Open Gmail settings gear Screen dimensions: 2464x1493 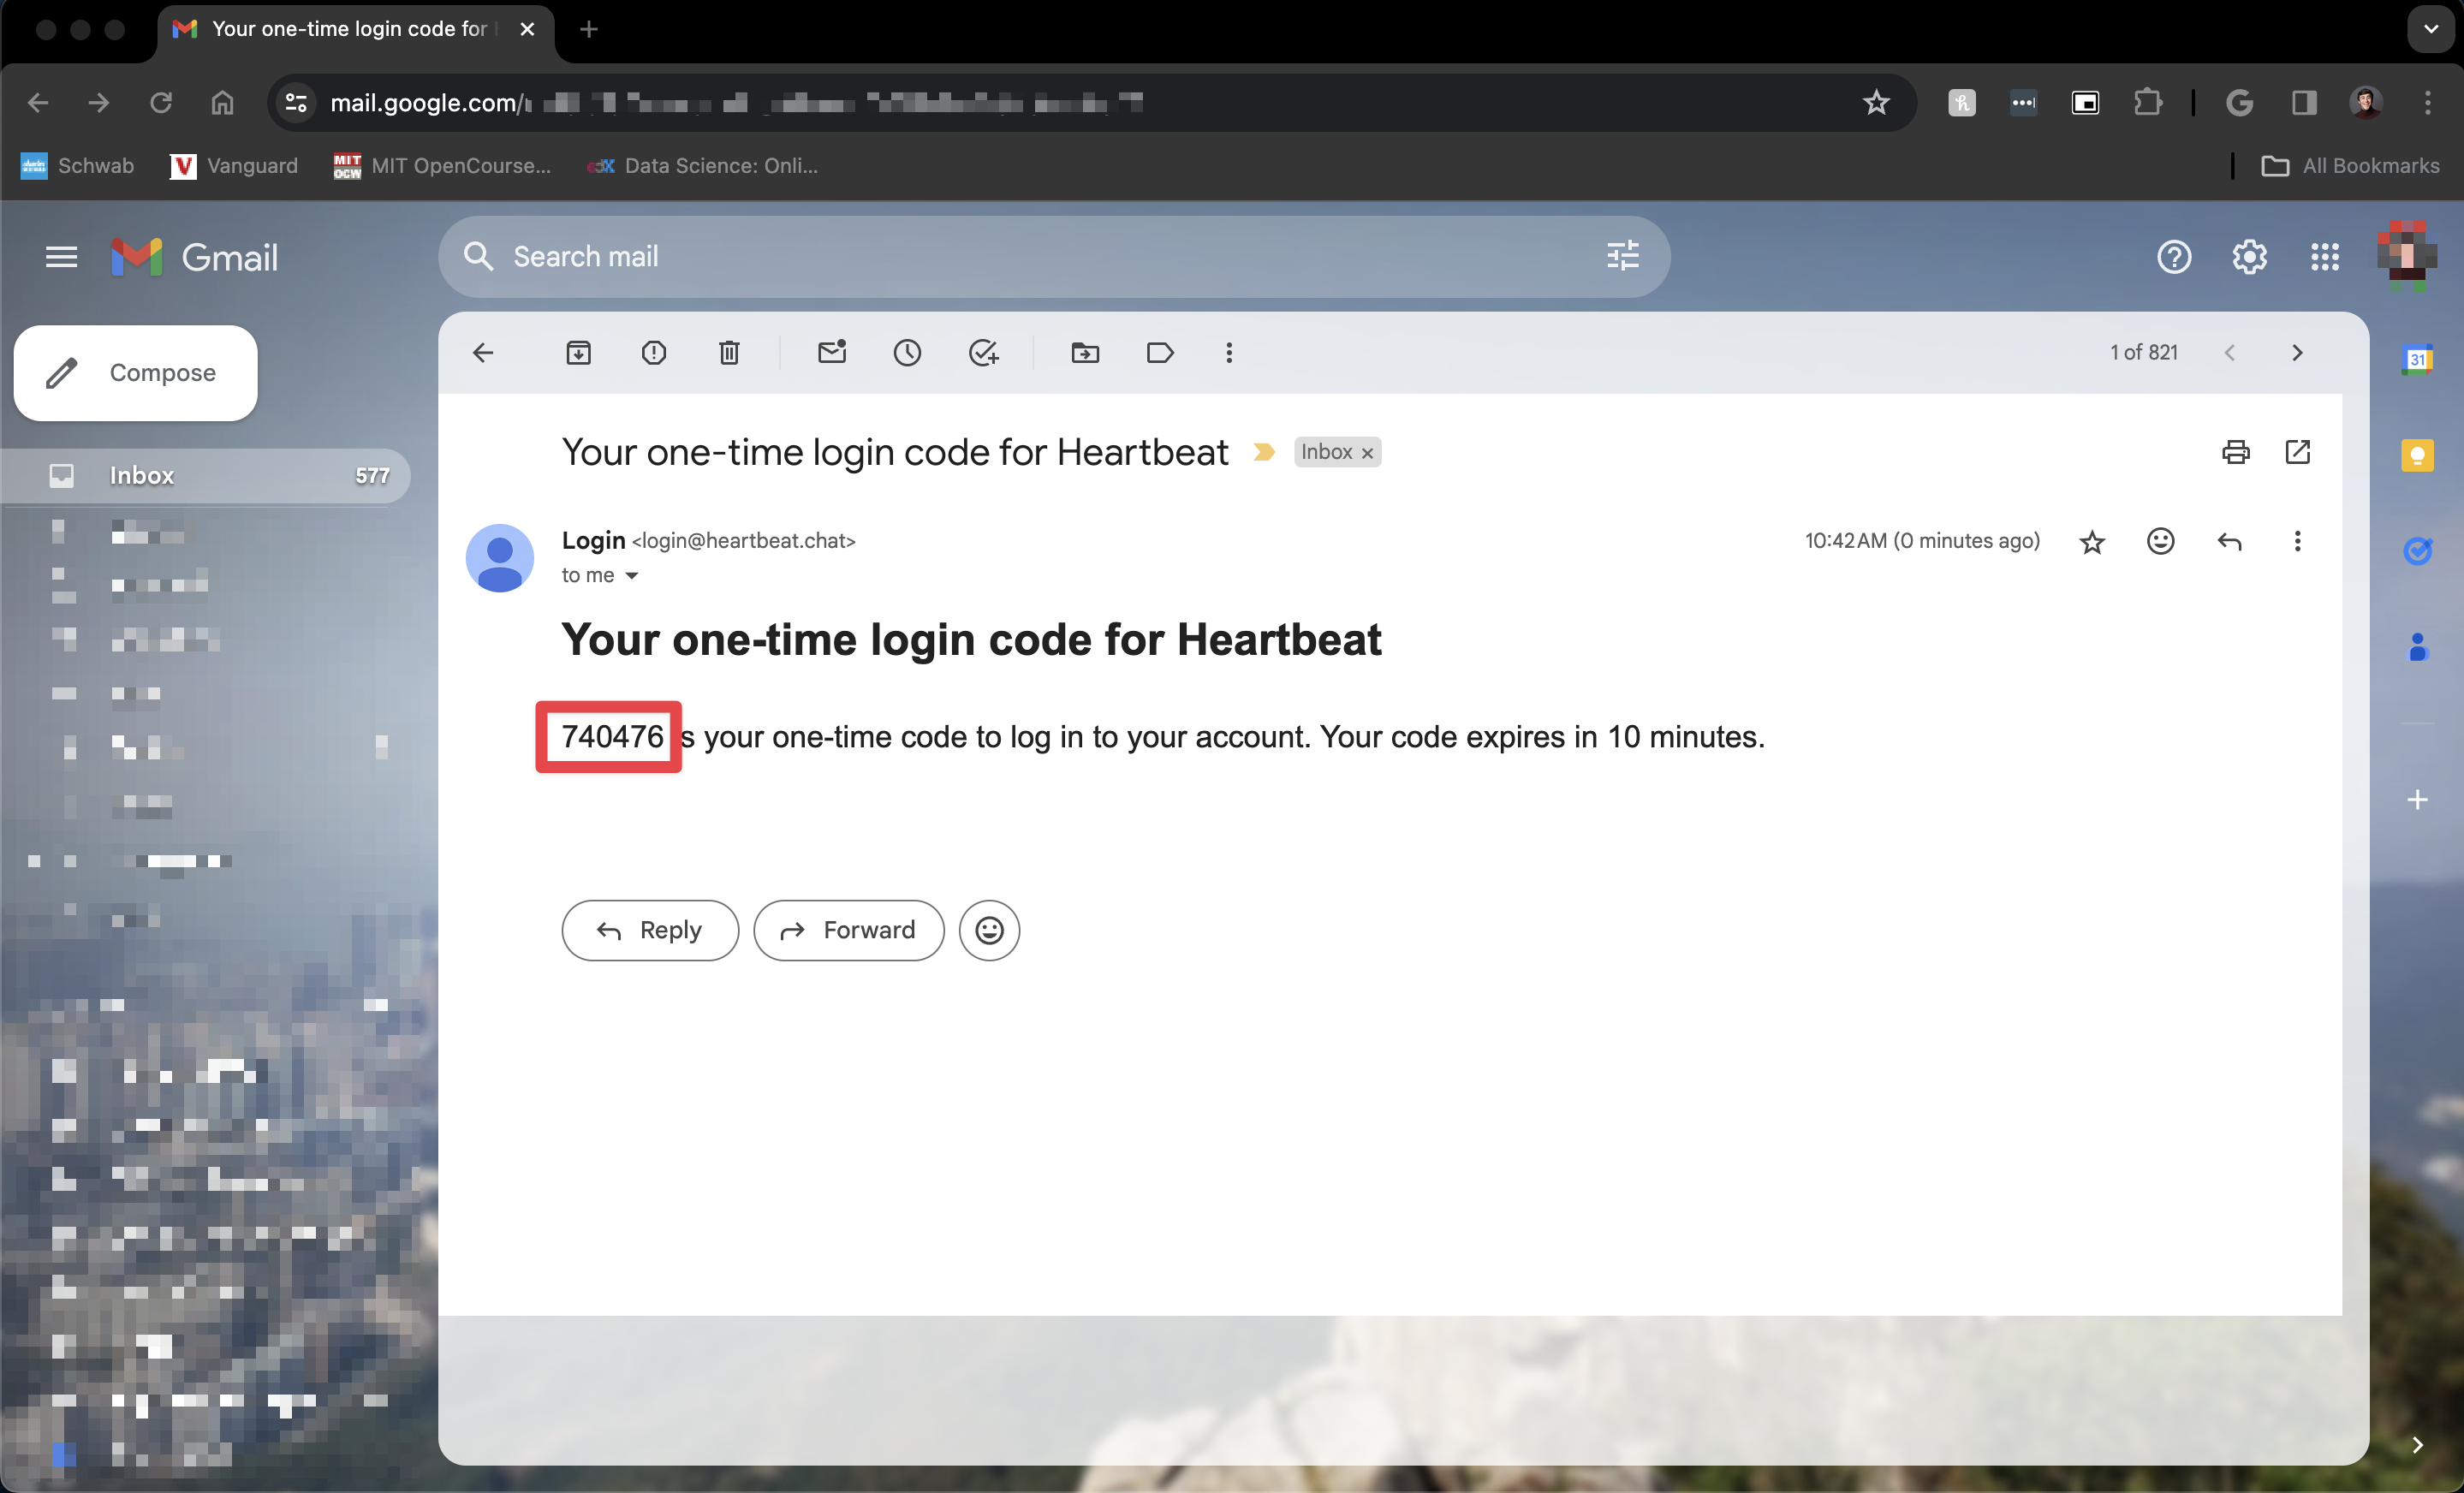click(x=2249, y=257)
